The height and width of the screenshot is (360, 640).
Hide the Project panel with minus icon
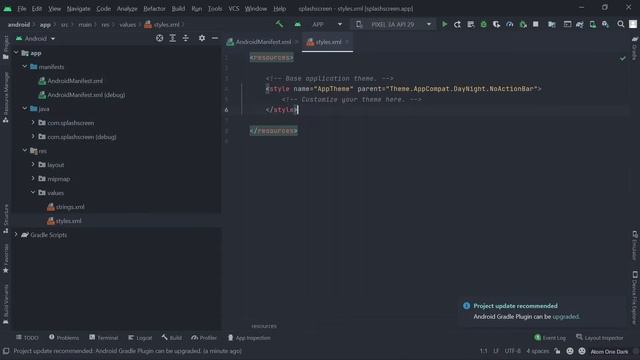coord(215,38)
